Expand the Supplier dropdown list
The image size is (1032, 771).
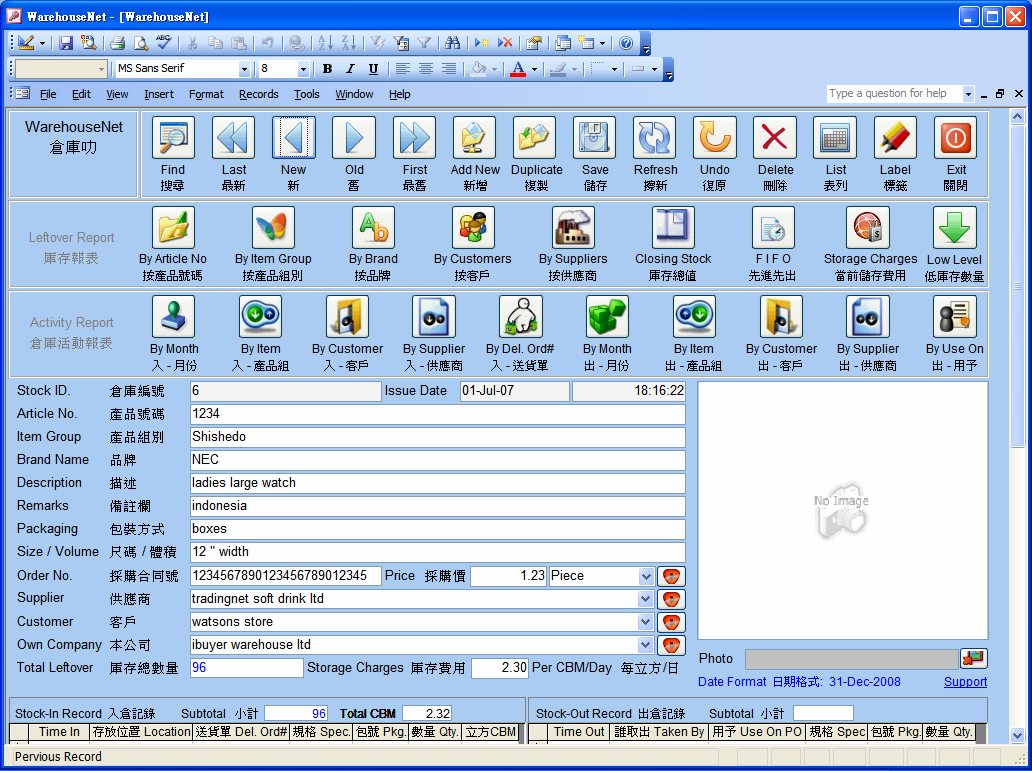click(x=645, y=599)
